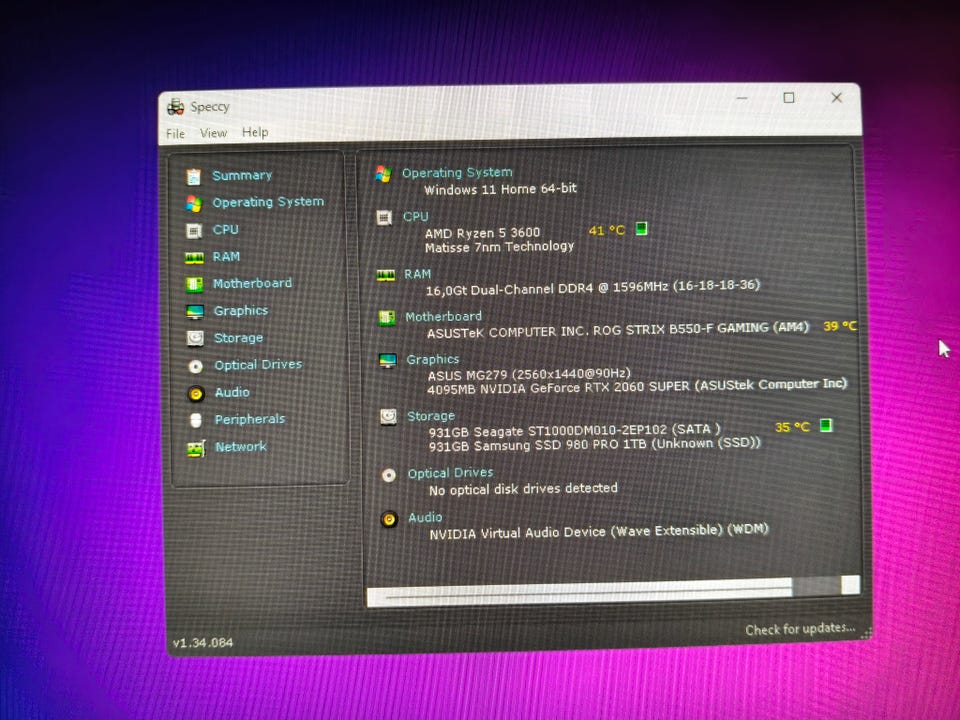The width and height of the screenshot is (960, 720).
Task: Click Graphics monitor icon in summary pane
Action: pyautogui.click(x=388, y=361)
